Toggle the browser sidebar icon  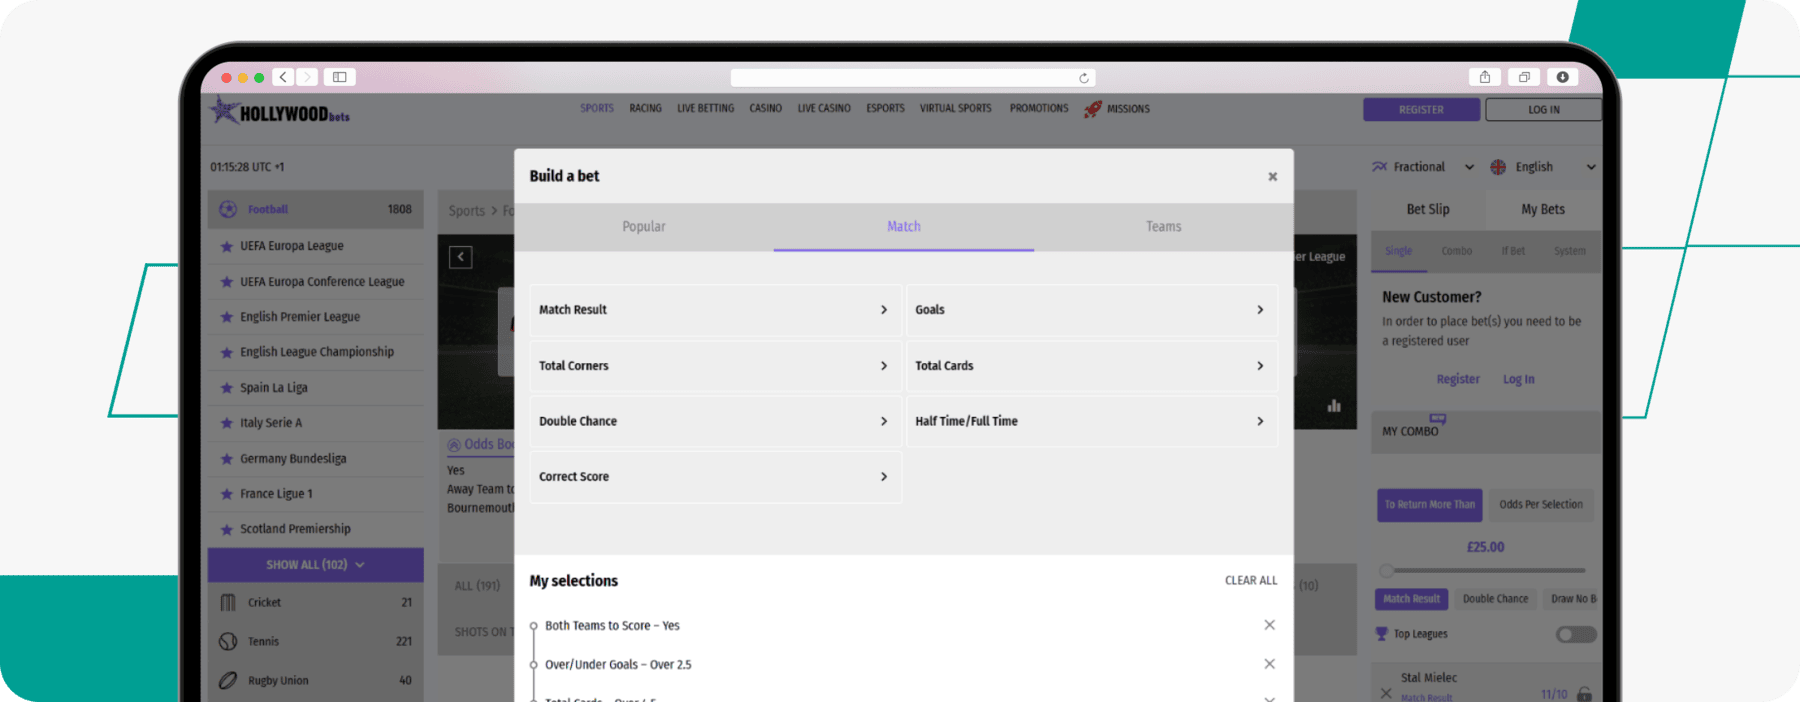(x=340, y=77)
